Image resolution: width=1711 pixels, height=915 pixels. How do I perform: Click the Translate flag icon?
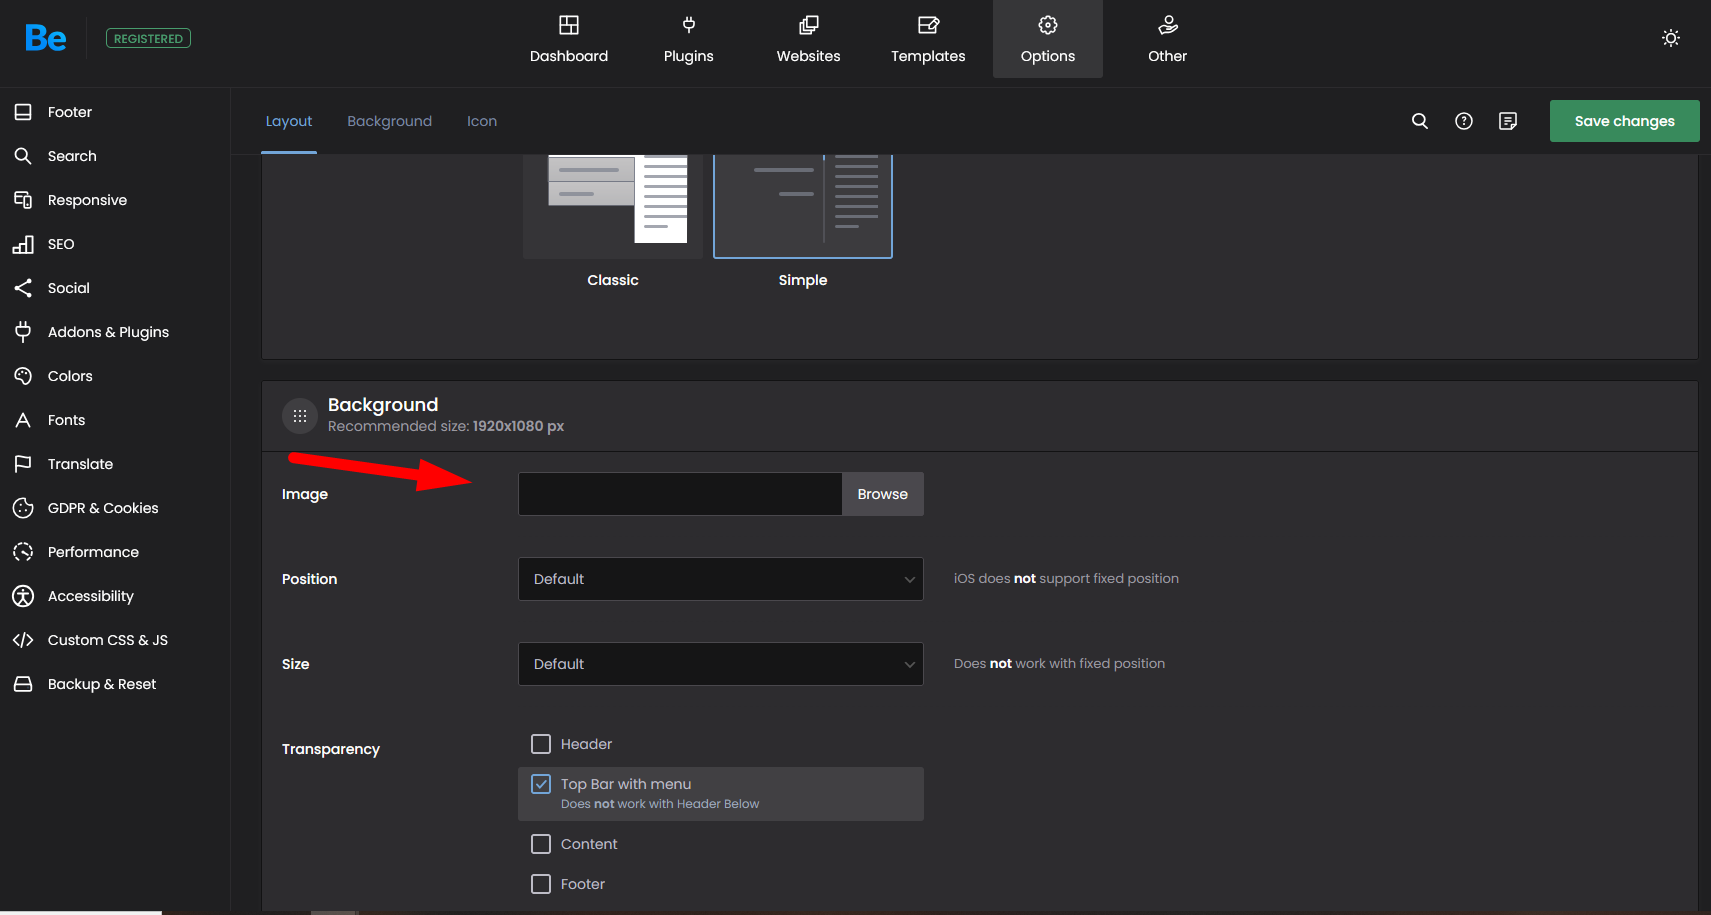(23, 464)
